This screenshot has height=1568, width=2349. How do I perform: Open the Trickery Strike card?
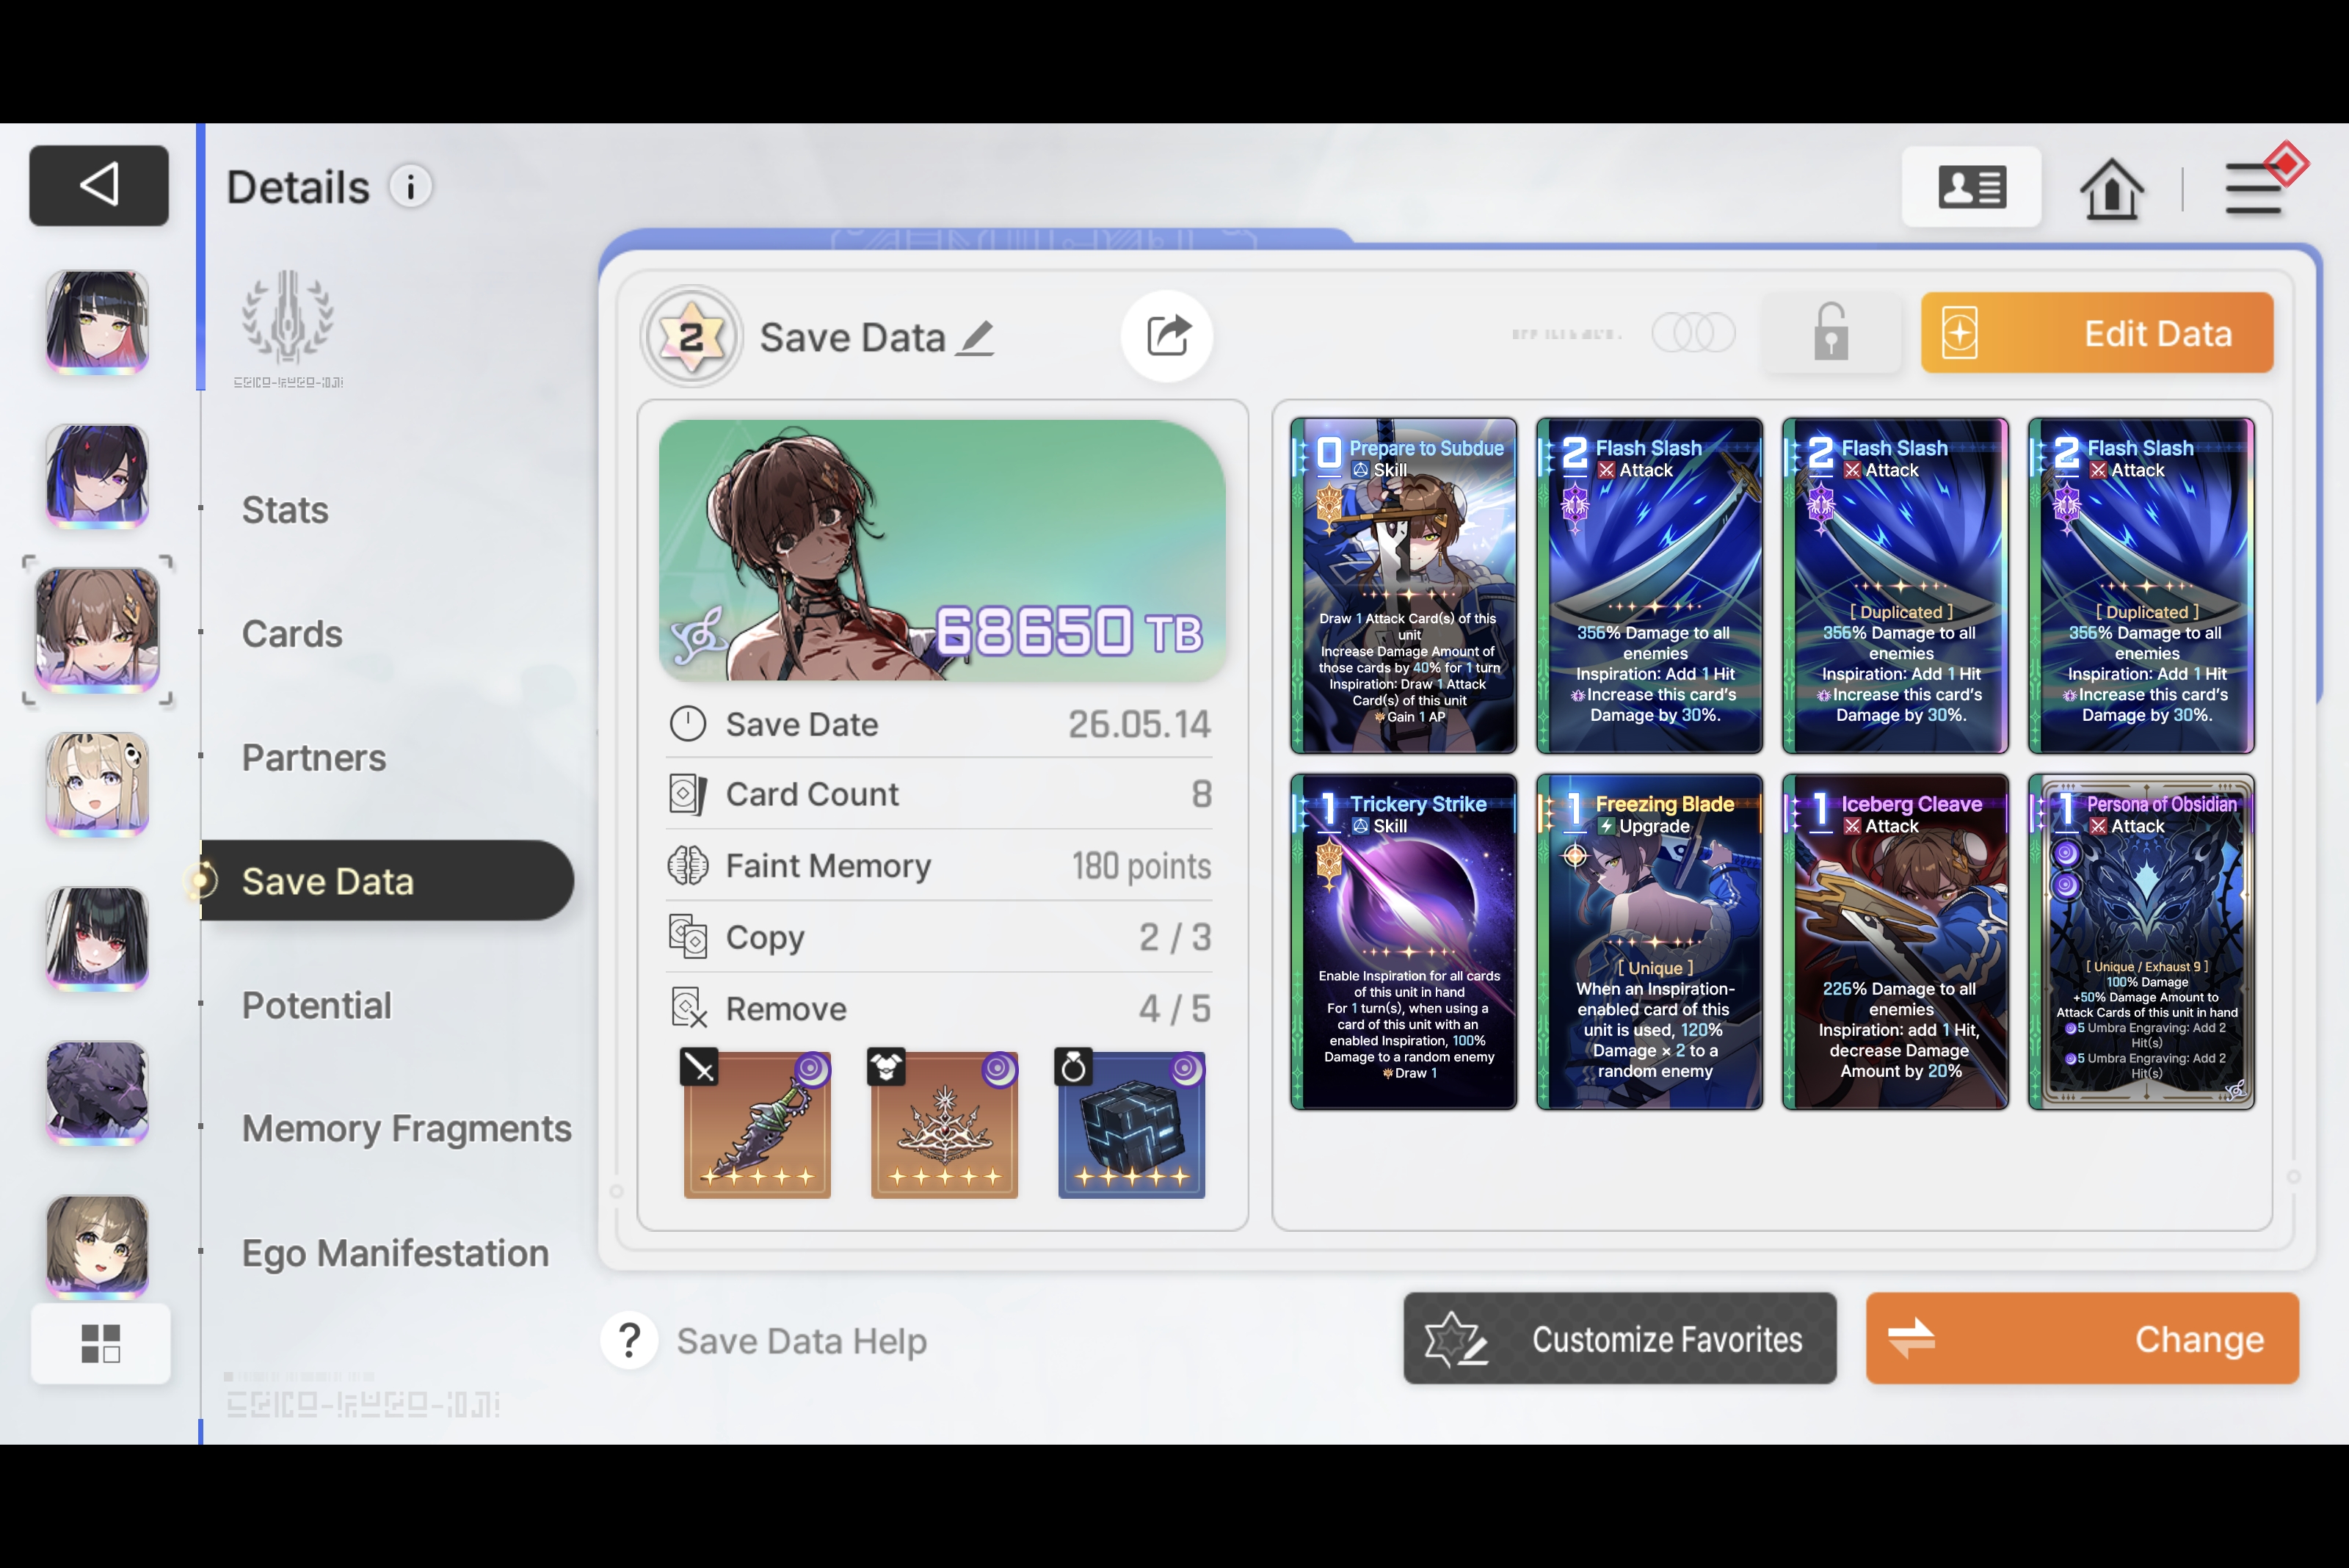click(x=1403, y=942)
